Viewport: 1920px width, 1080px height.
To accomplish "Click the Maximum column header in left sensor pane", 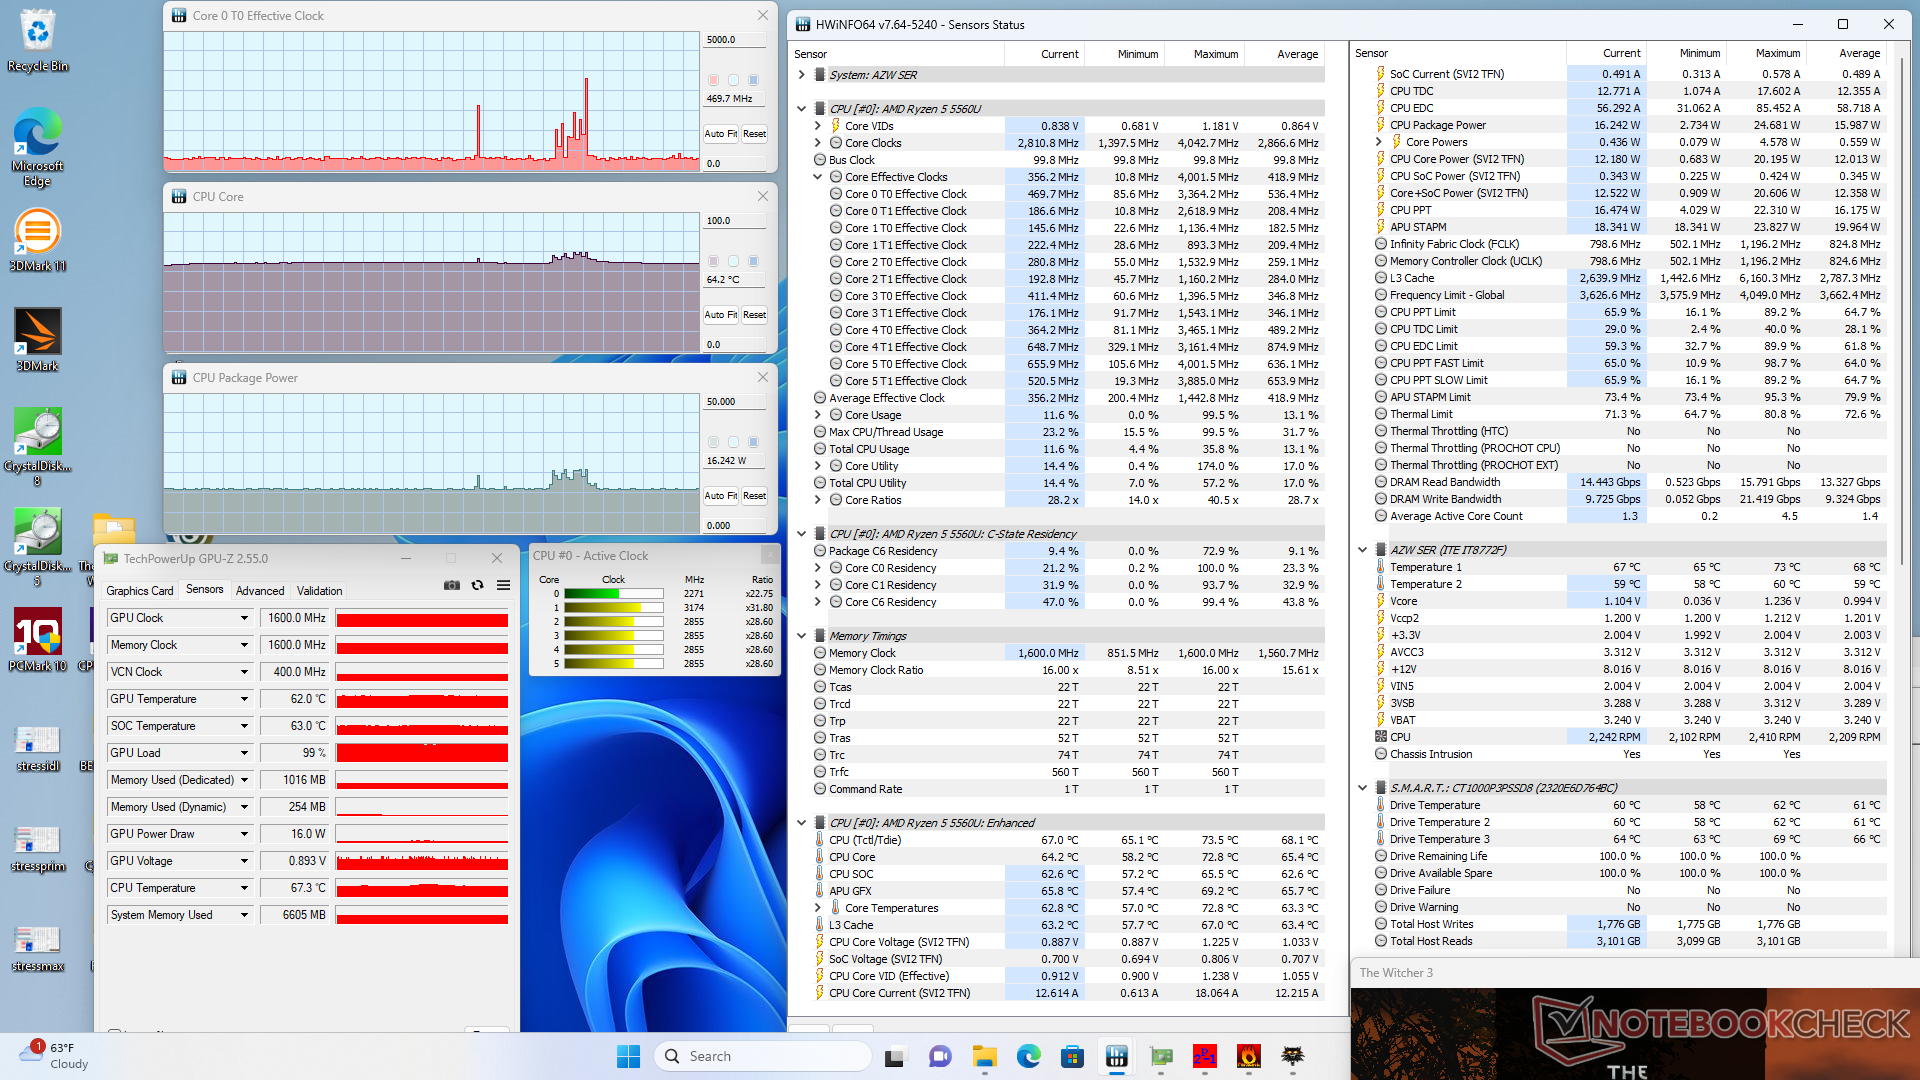I will 1204,54.
